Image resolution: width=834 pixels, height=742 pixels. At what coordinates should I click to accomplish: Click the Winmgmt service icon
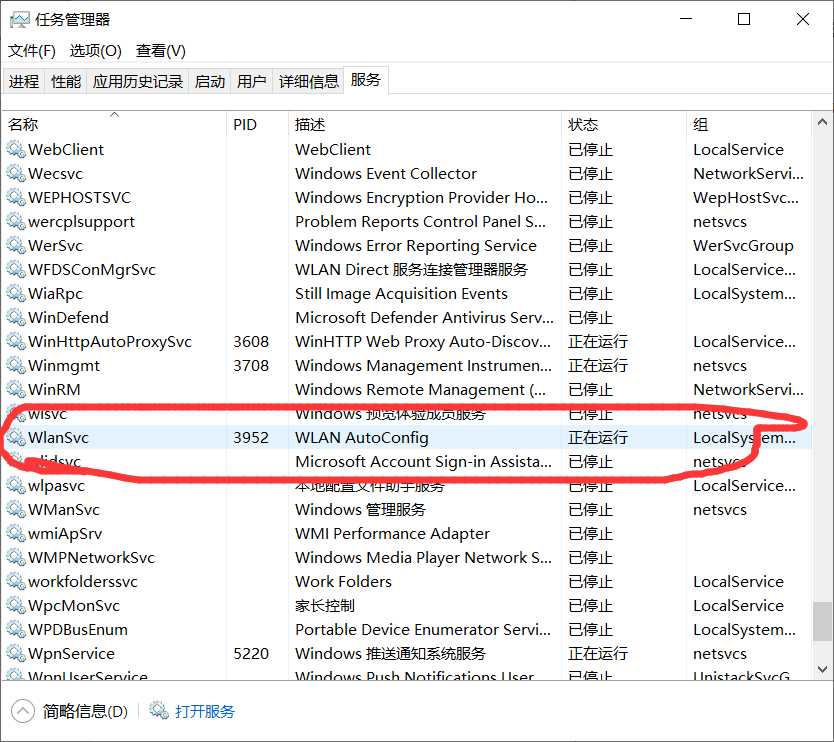16,365
